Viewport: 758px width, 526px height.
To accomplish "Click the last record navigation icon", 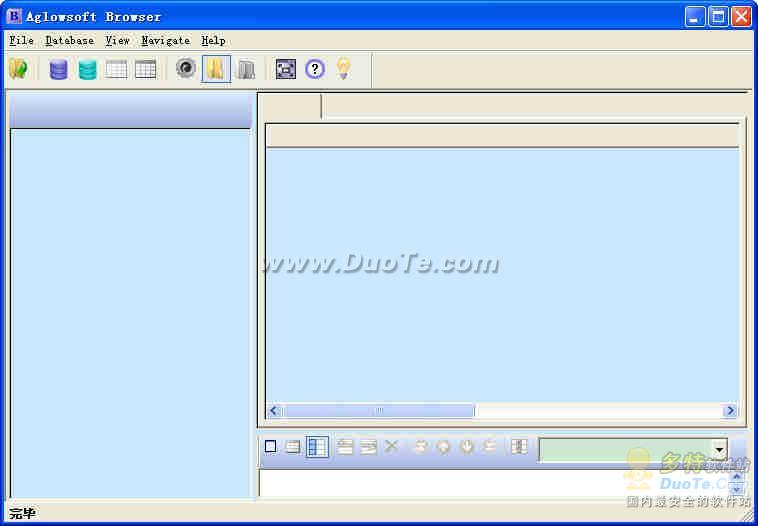I will [490, 447].
